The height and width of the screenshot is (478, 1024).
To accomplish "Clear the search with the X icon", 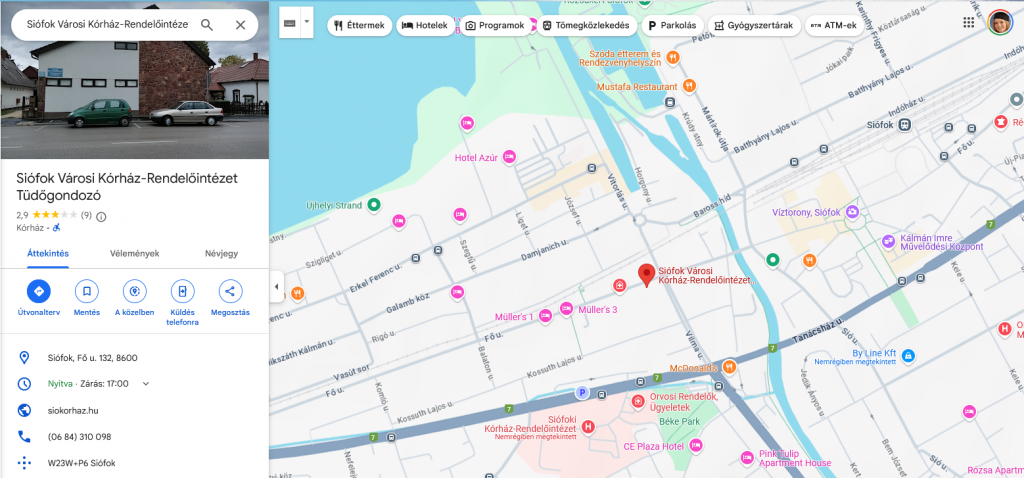I will (240, 25).
